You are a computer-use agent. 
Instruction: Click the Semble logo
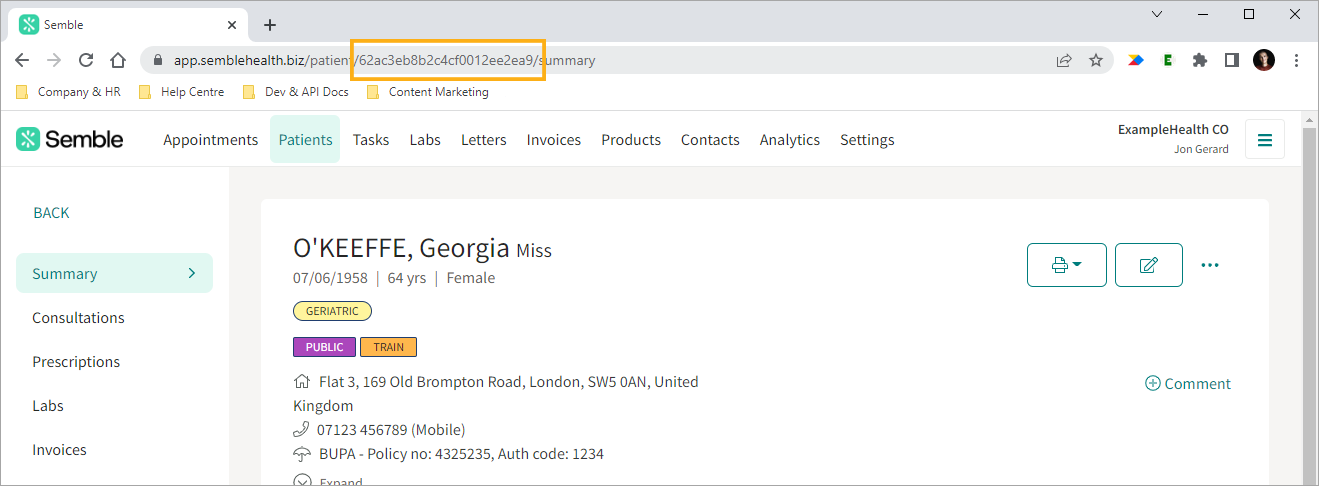[70, 139]
